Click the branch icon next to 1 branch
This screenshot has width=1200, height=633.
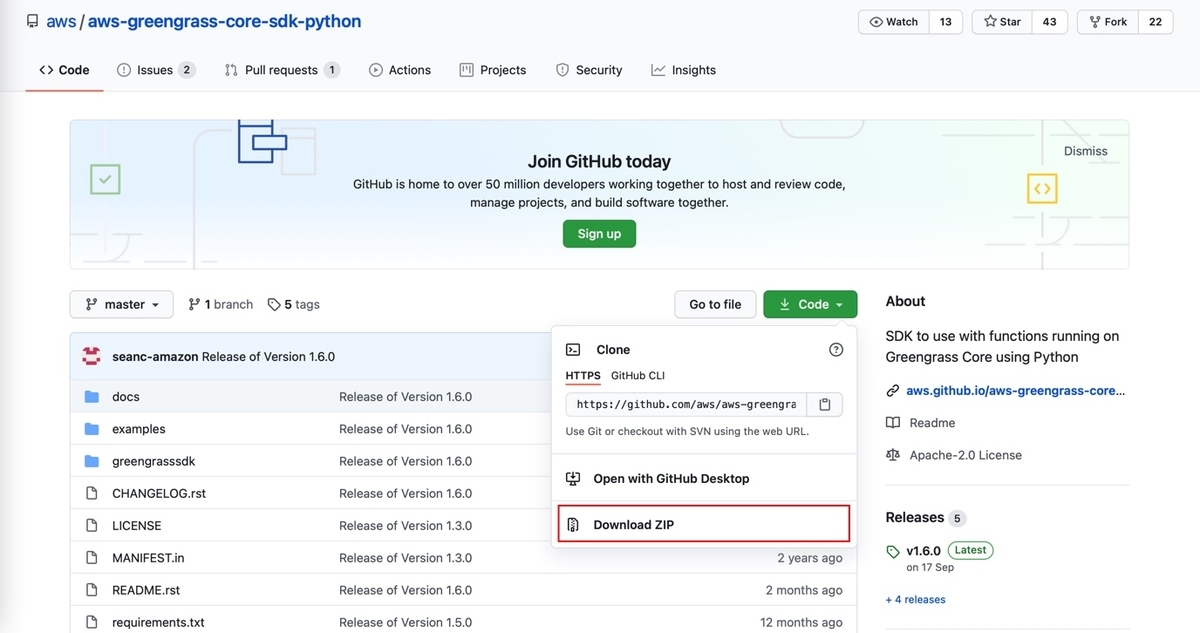(x=195, y=304)
